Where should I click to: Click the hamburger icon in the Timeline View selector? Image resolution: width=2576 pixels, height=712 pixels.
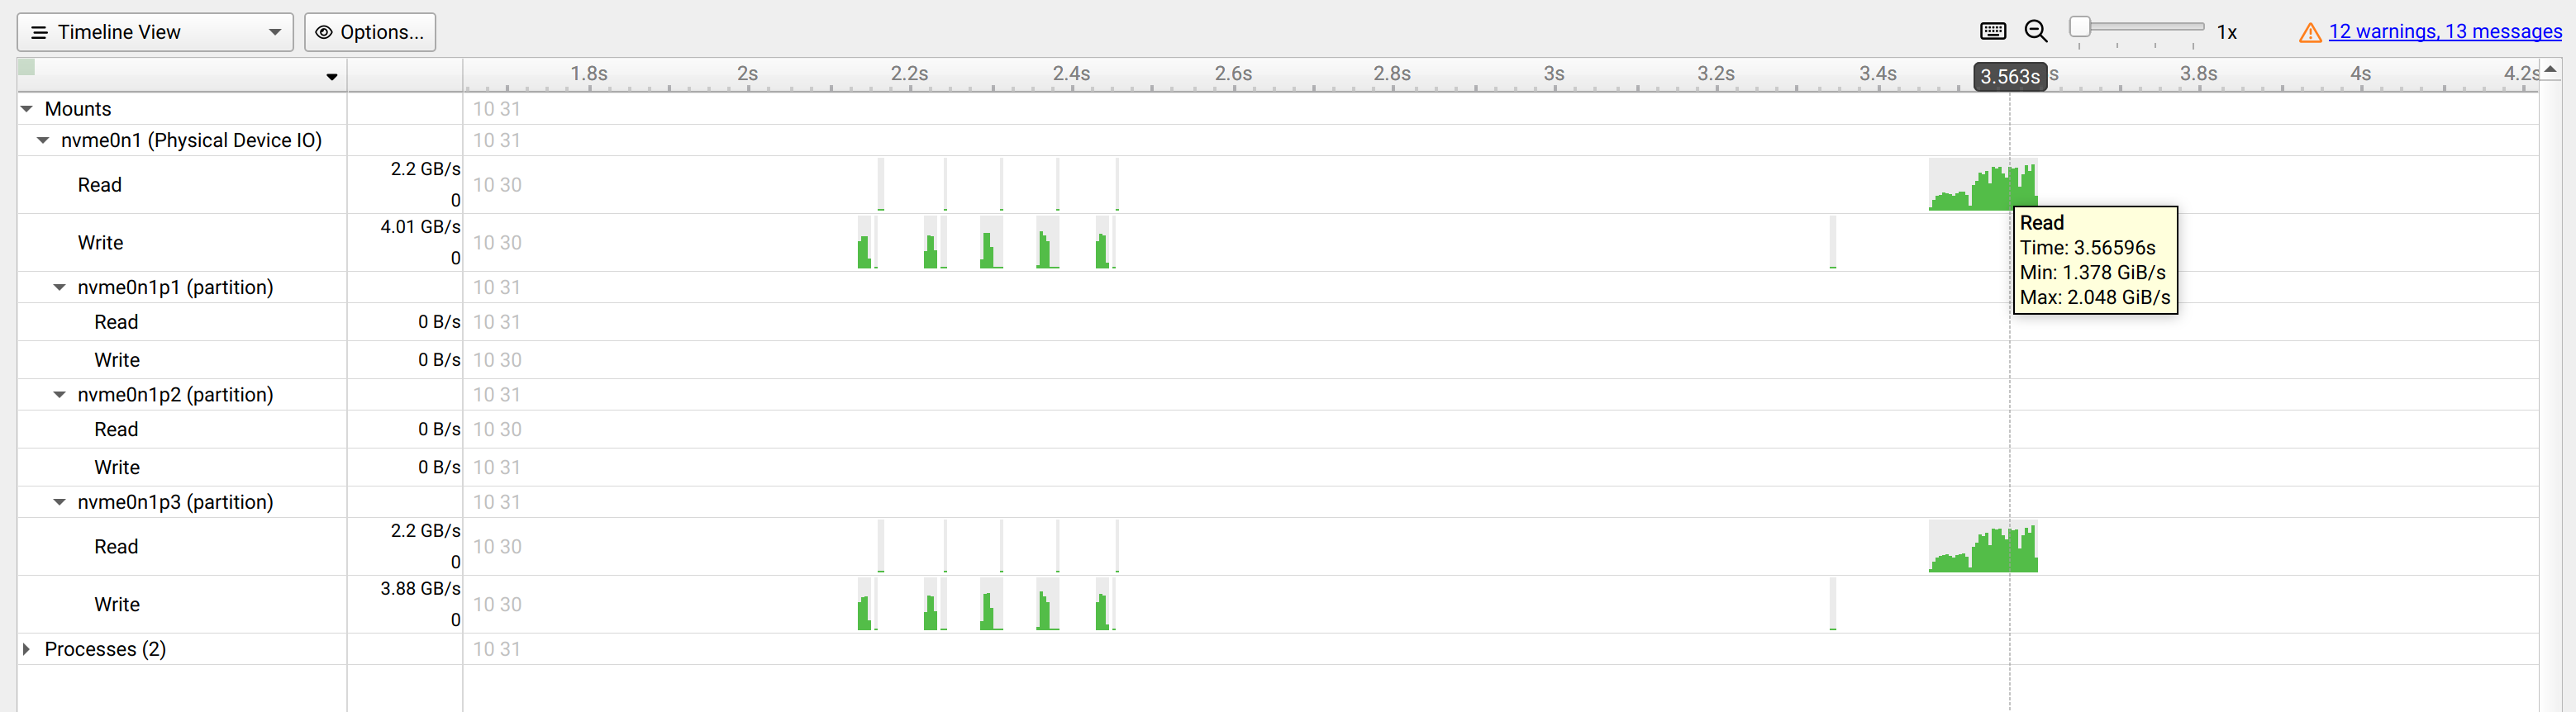pos(40,32)
